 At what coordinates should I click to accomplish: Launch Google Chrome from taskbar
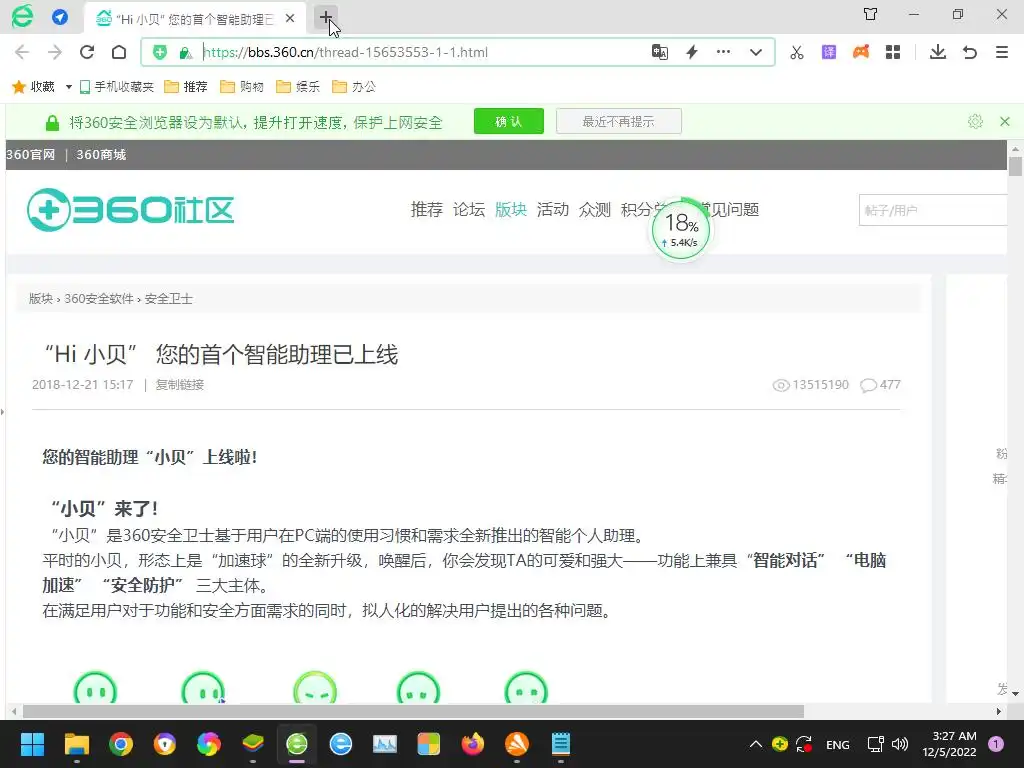121,744
